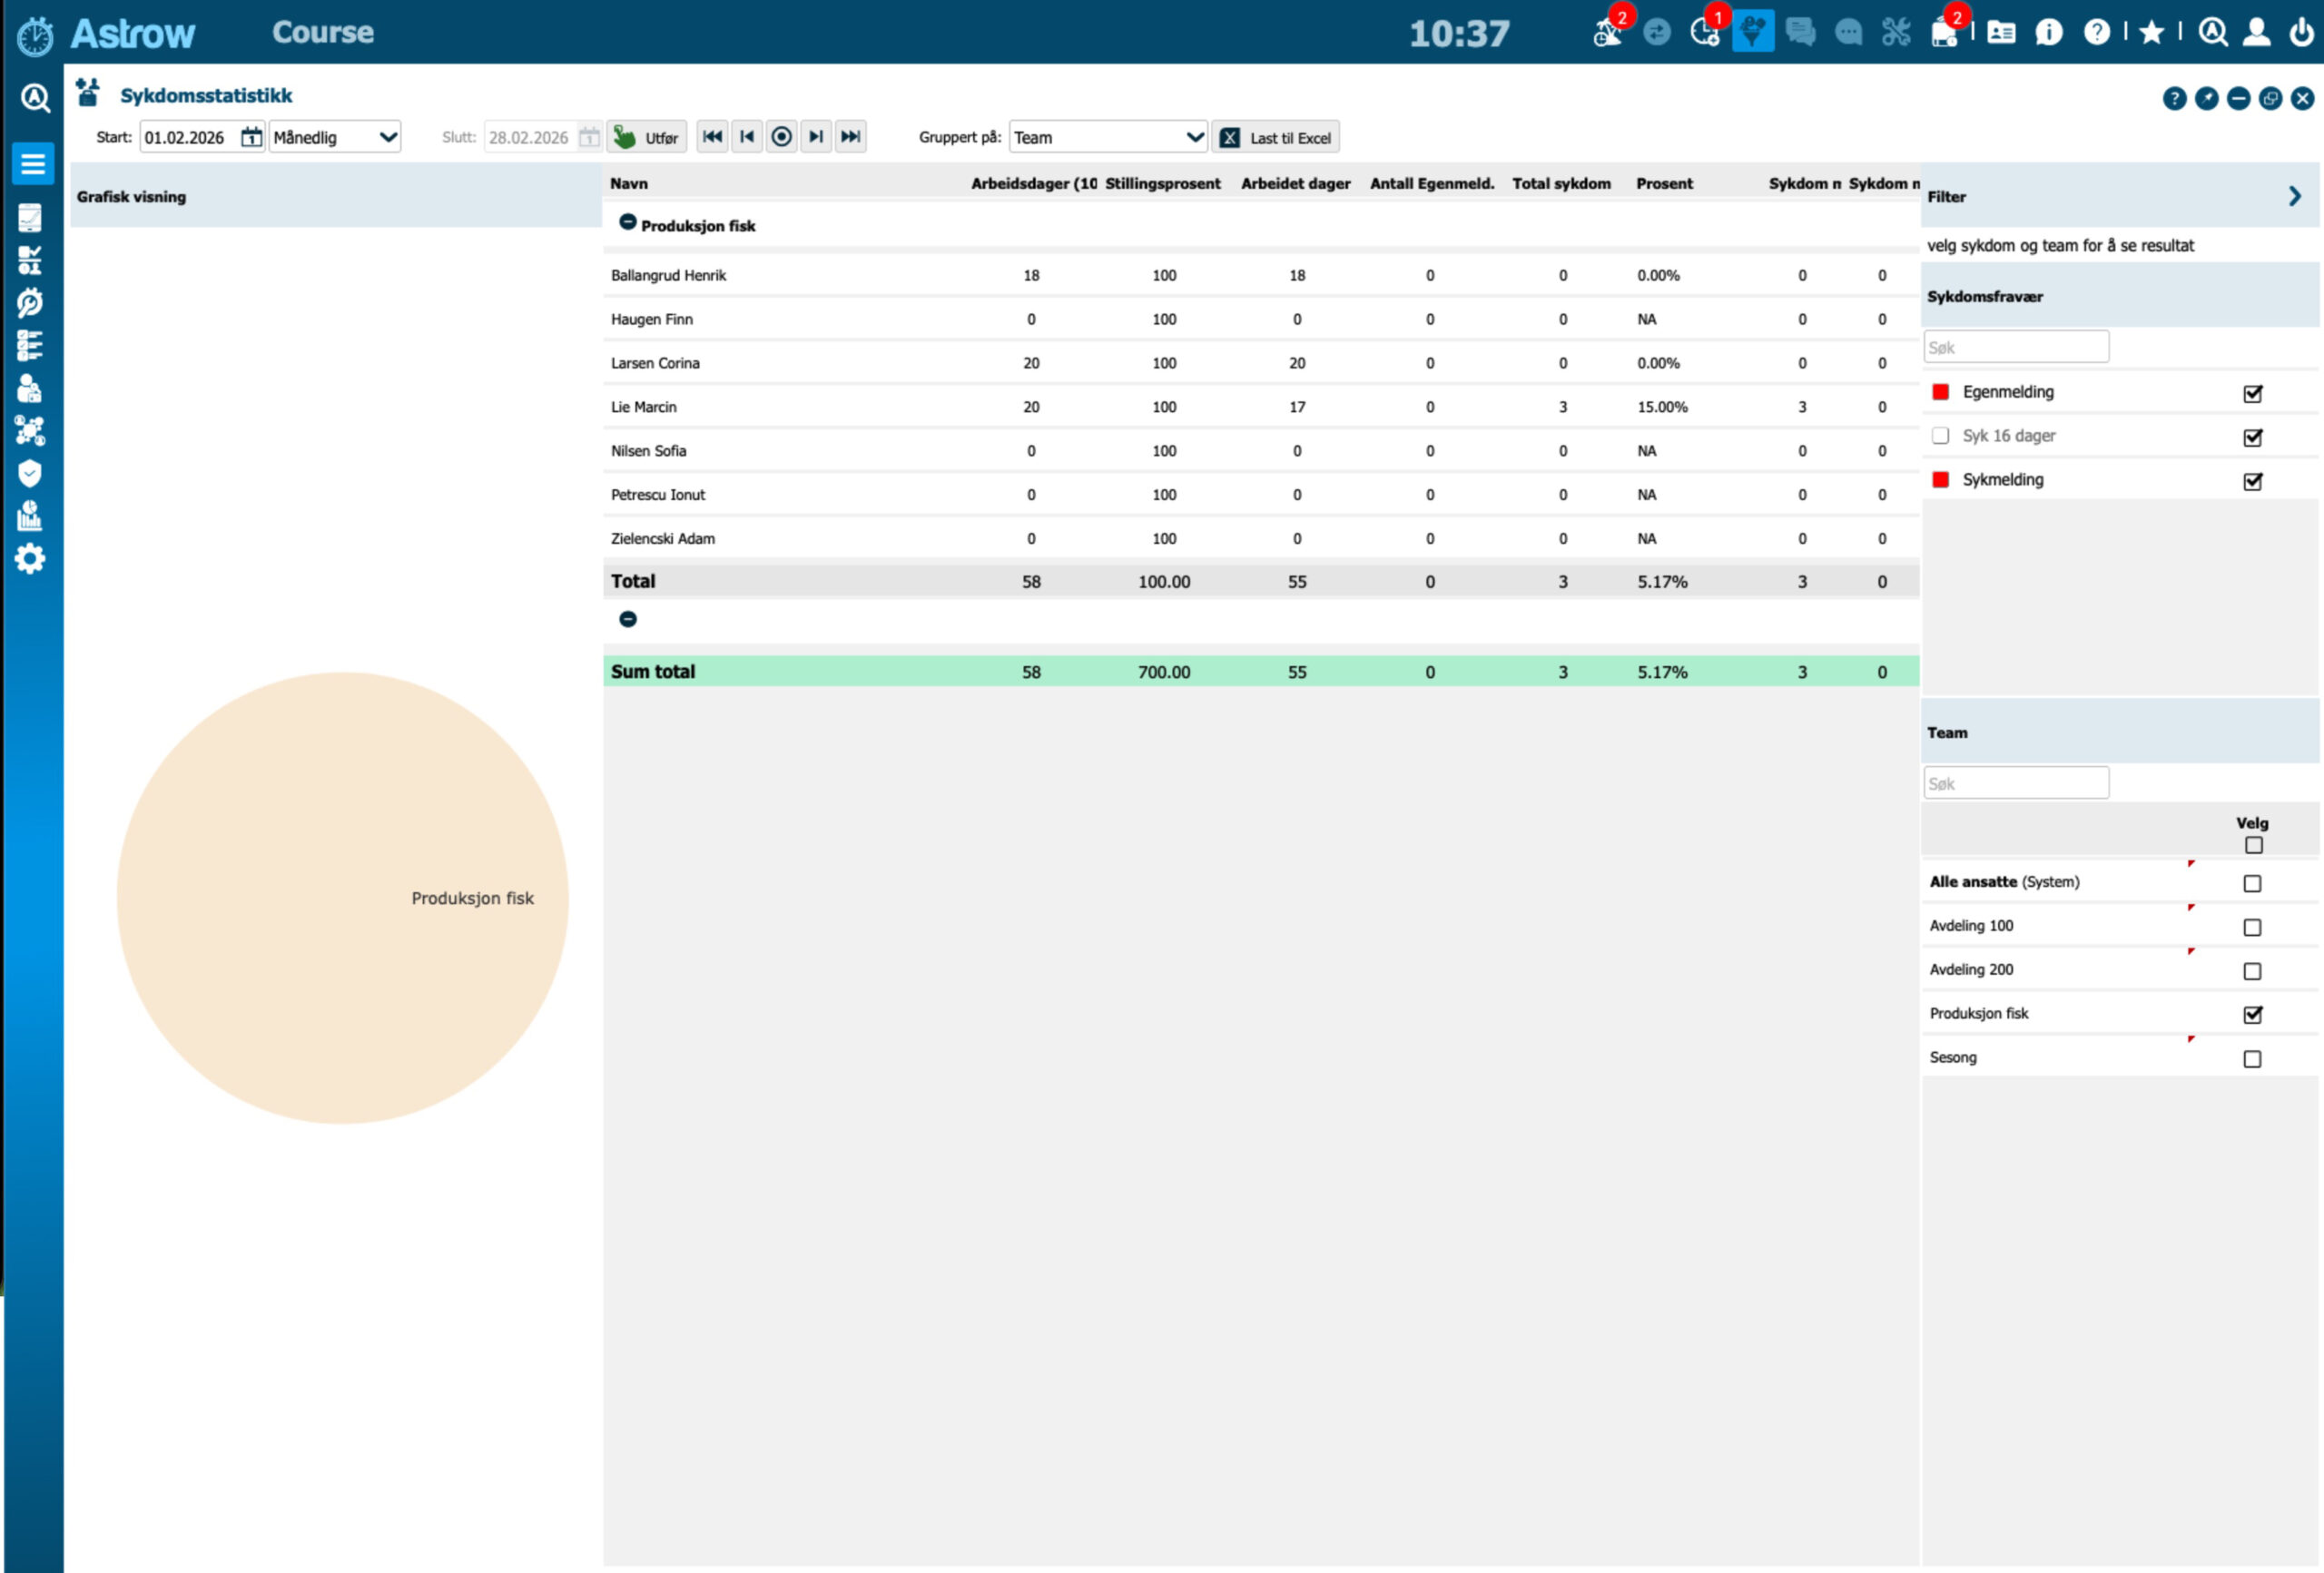Viewport: 2324px width, 1573px height.
Task: Click the settings gear in left sidebar
Action: [30, 558]
